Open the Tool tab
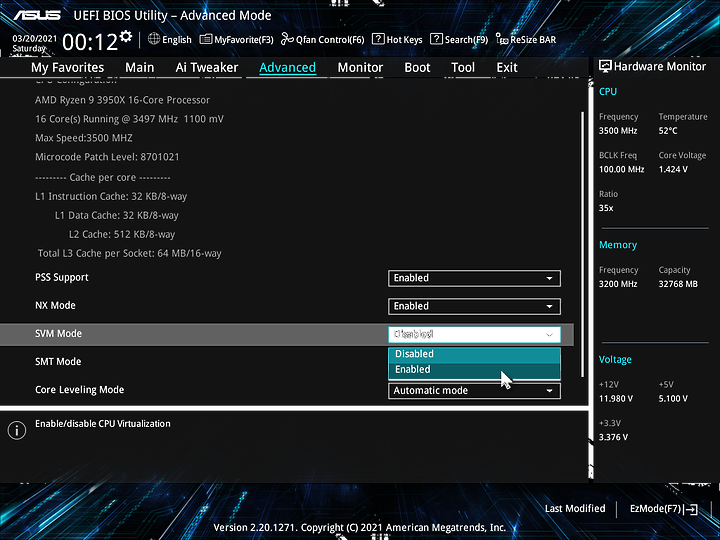Screen dimensions: 720x540 coord(463,68)
